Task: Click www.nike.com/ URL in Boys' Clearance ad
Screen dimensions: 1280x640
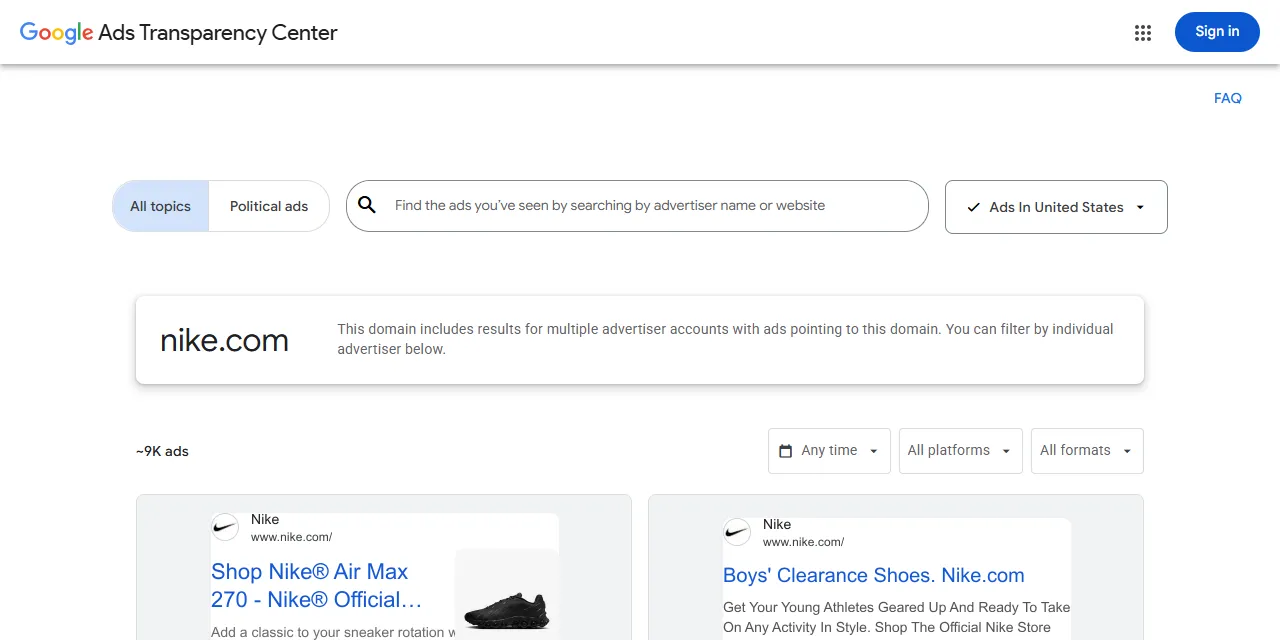Action: tap(803, 542)
